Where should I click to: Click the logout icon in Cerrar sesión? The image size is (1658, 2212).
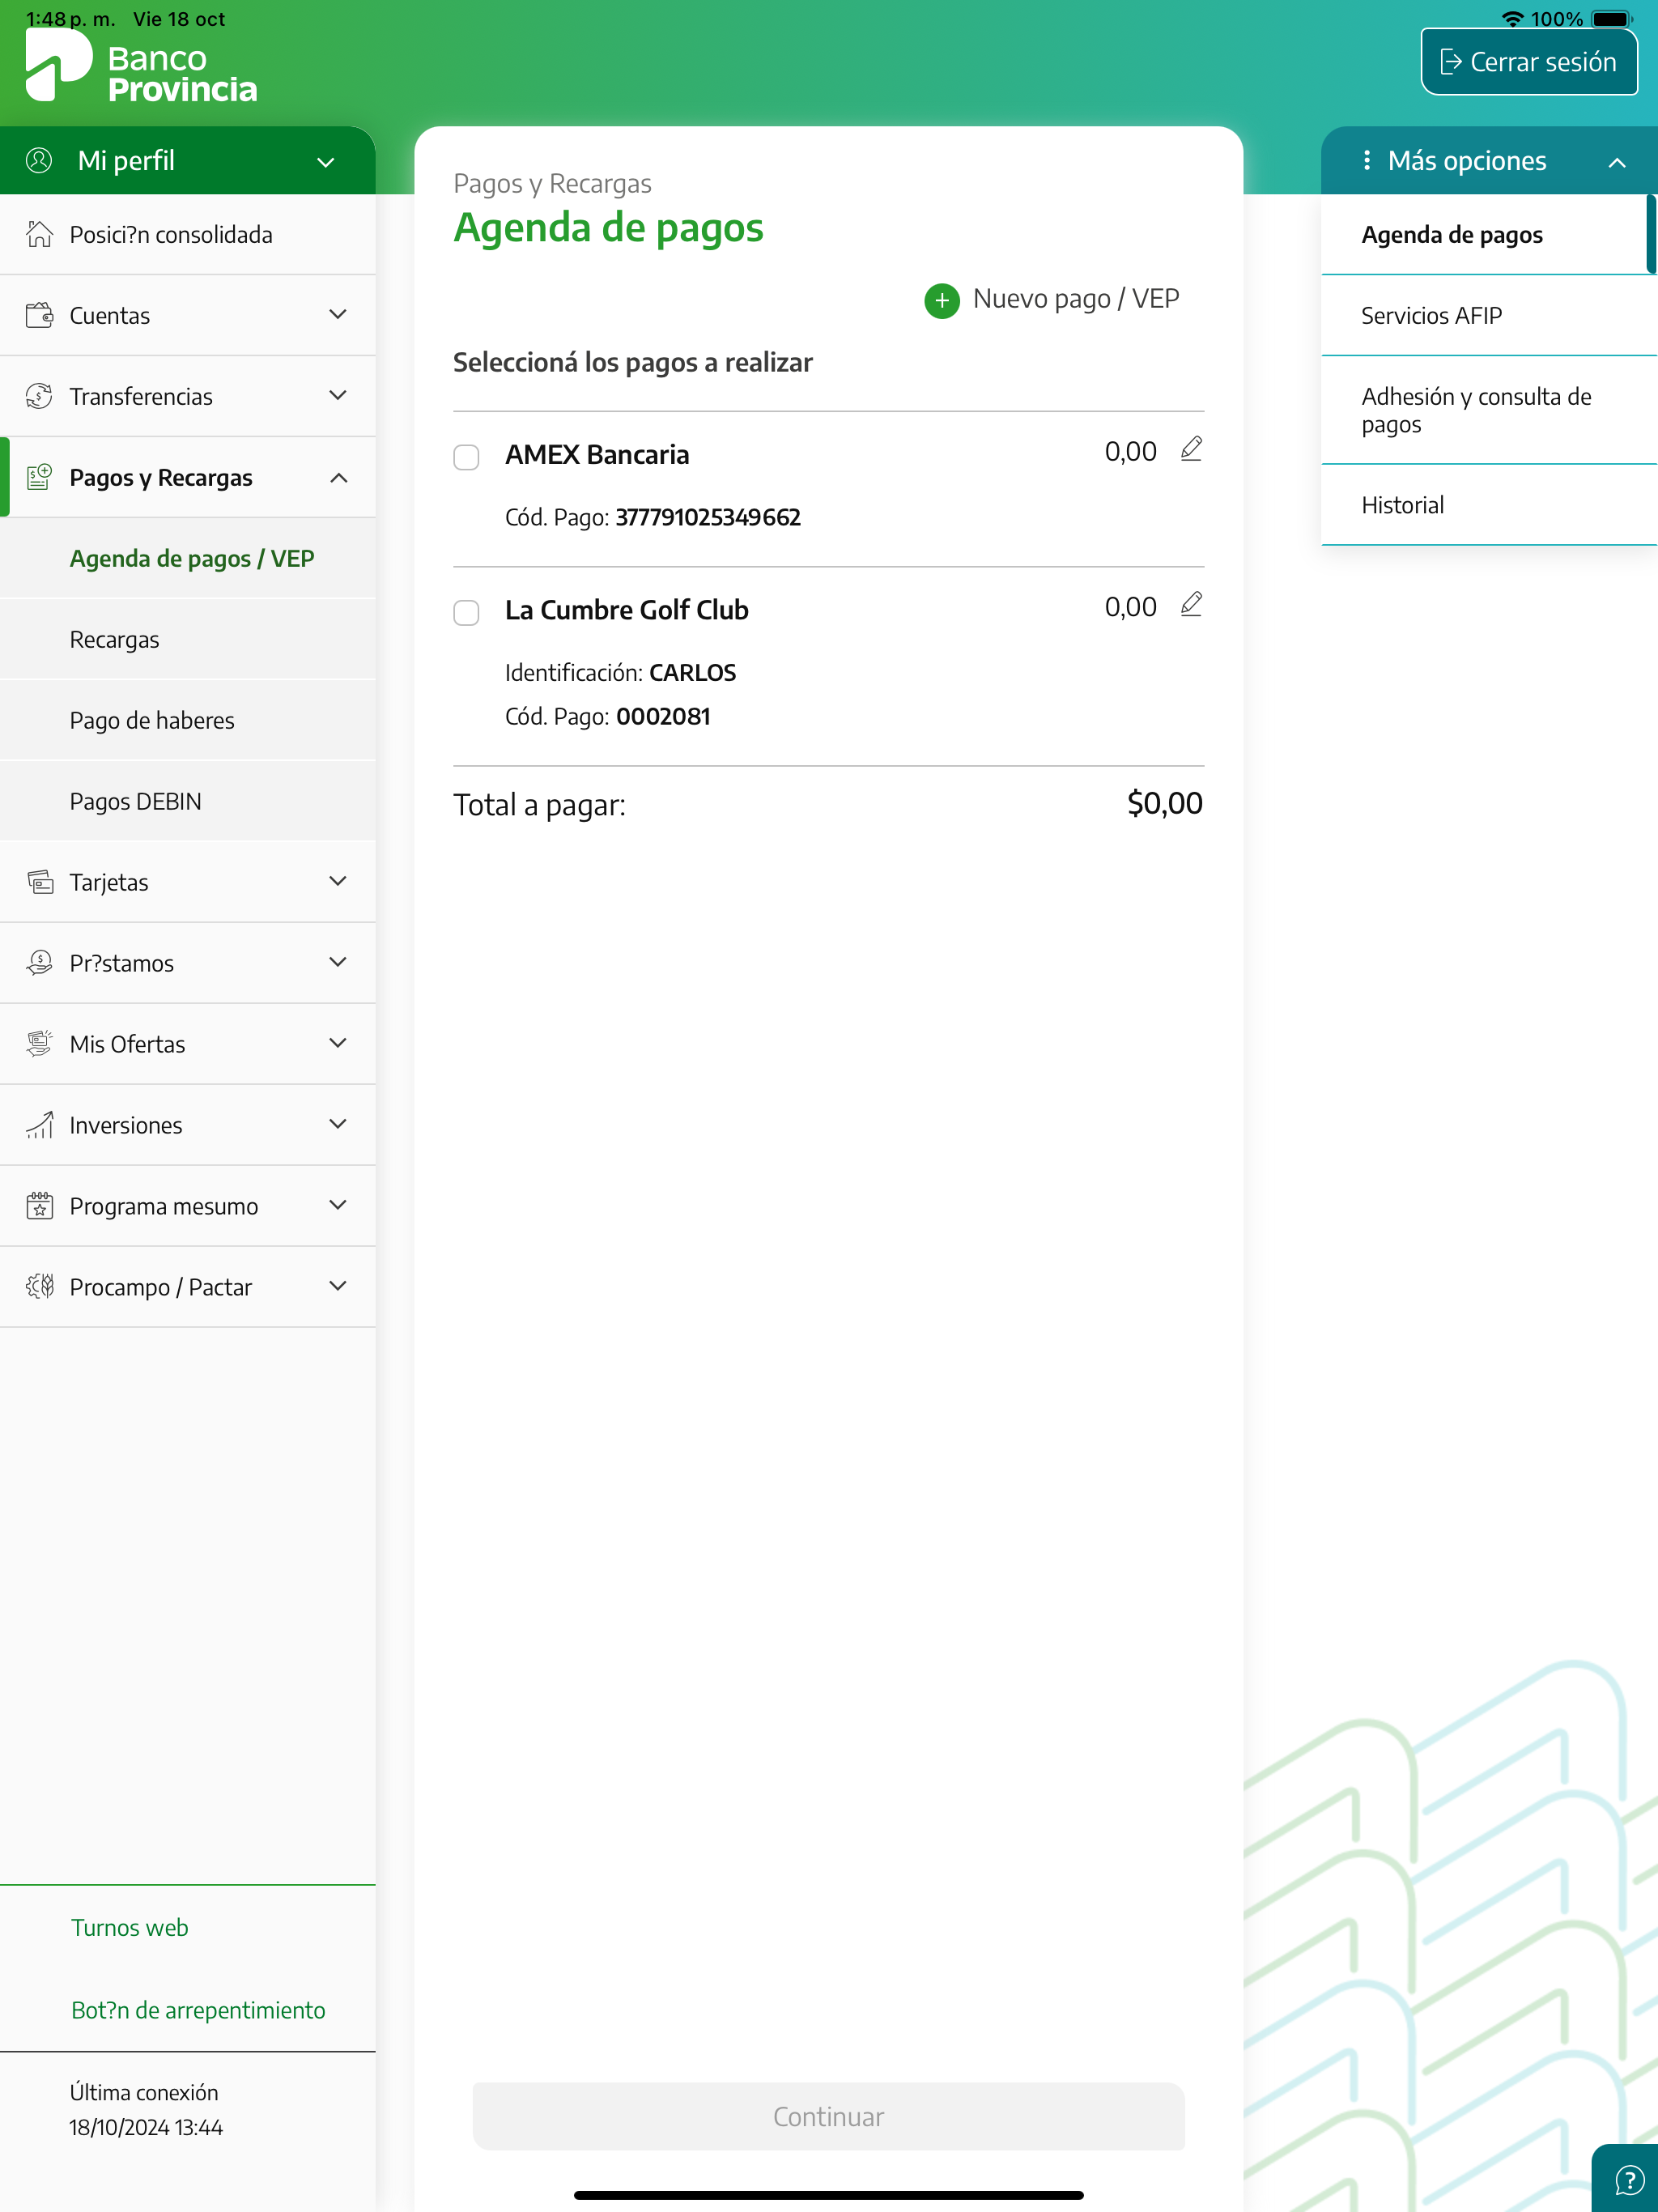[1451, 62]
